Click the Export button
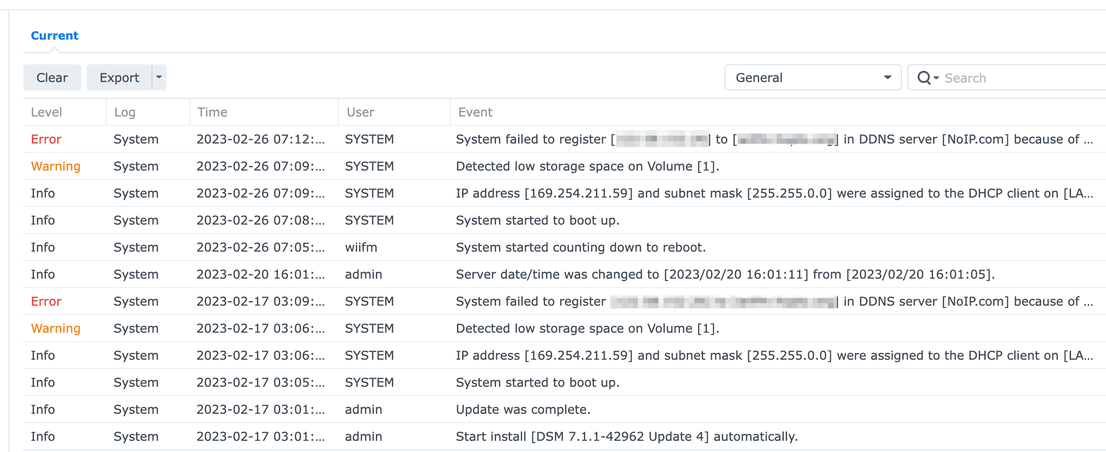1106x452 pixels. point(119,78)
